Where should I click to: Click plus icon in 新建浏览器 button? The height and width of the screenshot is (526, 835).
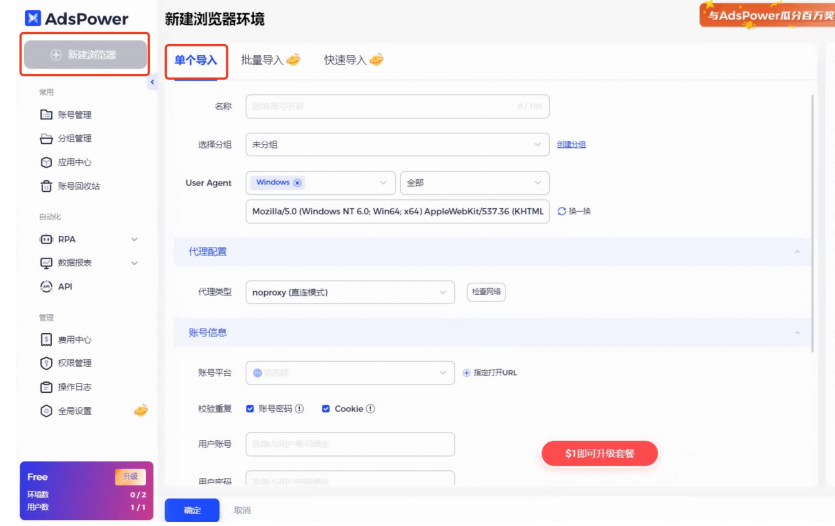coord(55,54)
